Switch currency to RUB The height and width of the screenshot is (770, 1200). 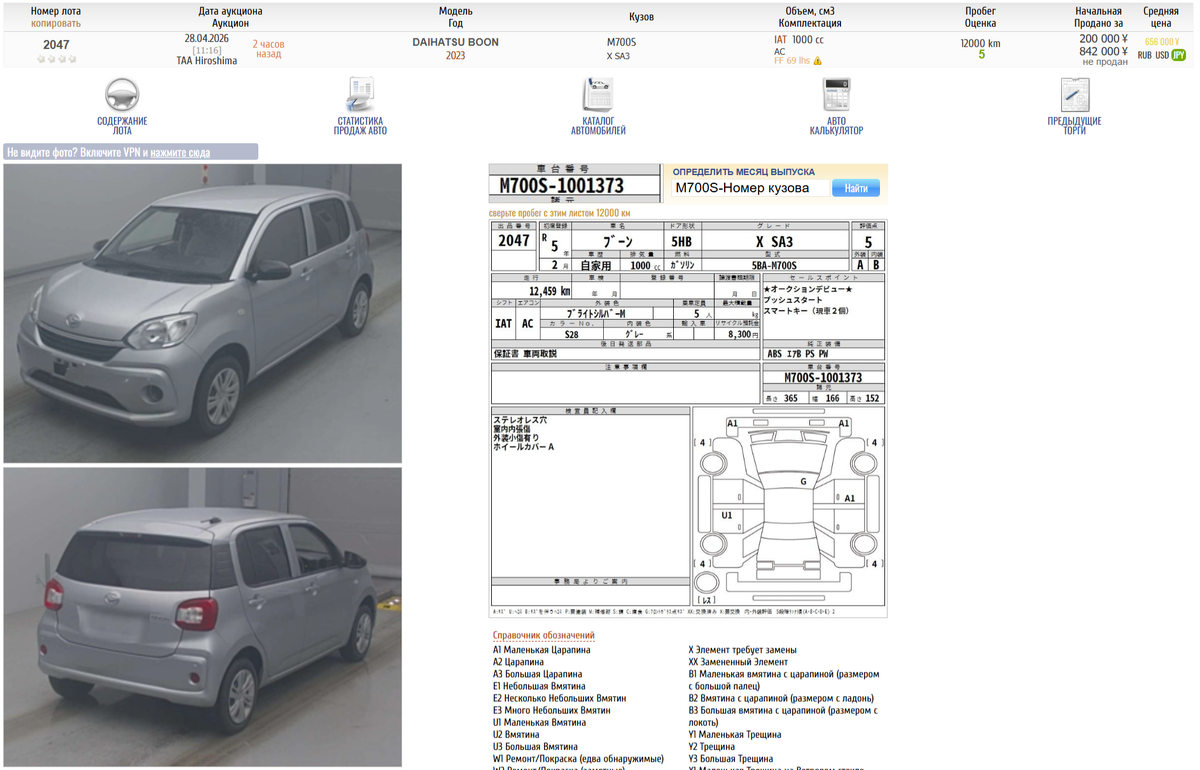click(x=1145, y=56)
